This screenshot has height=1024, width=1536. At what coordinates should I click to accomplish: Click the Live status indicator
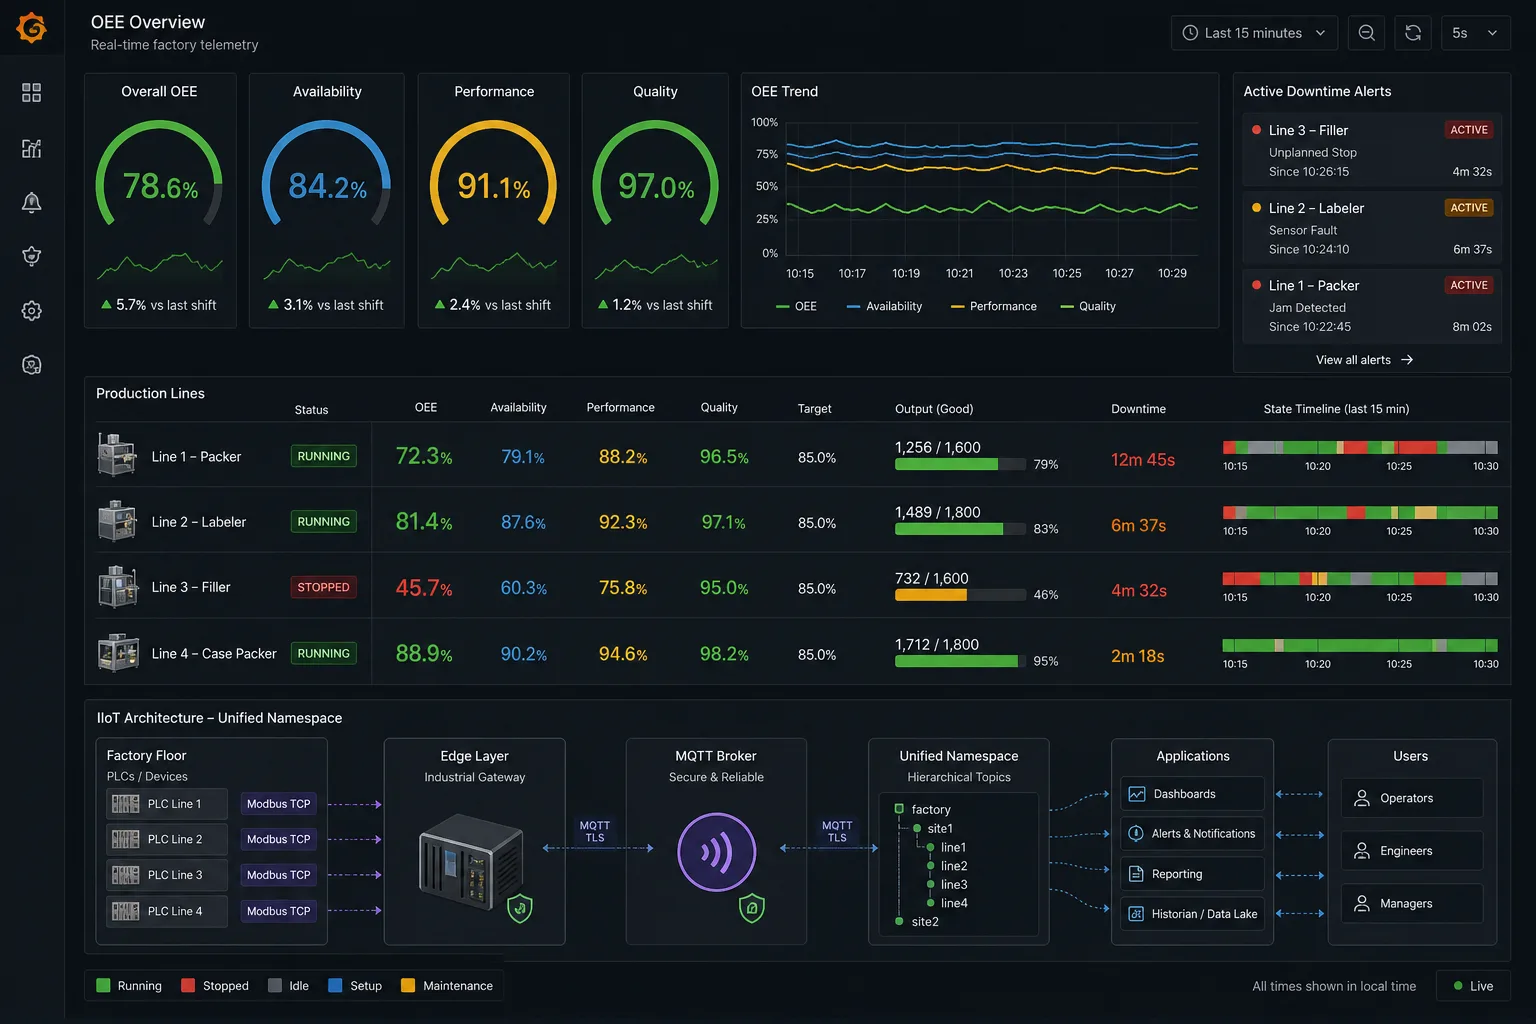point(1473,986)
